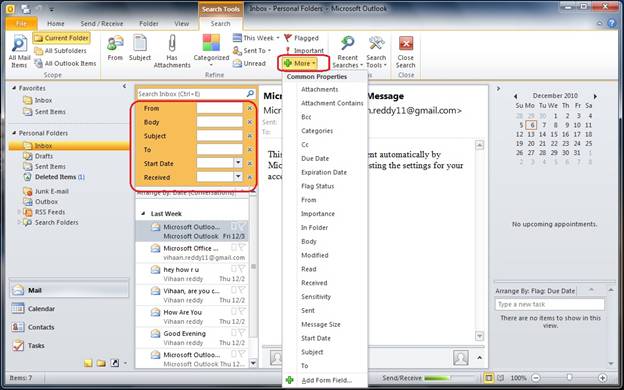Collapse the Personal Folders tree
The height and width of the screenshot is (390, 624).
click(x=14, y=133)
